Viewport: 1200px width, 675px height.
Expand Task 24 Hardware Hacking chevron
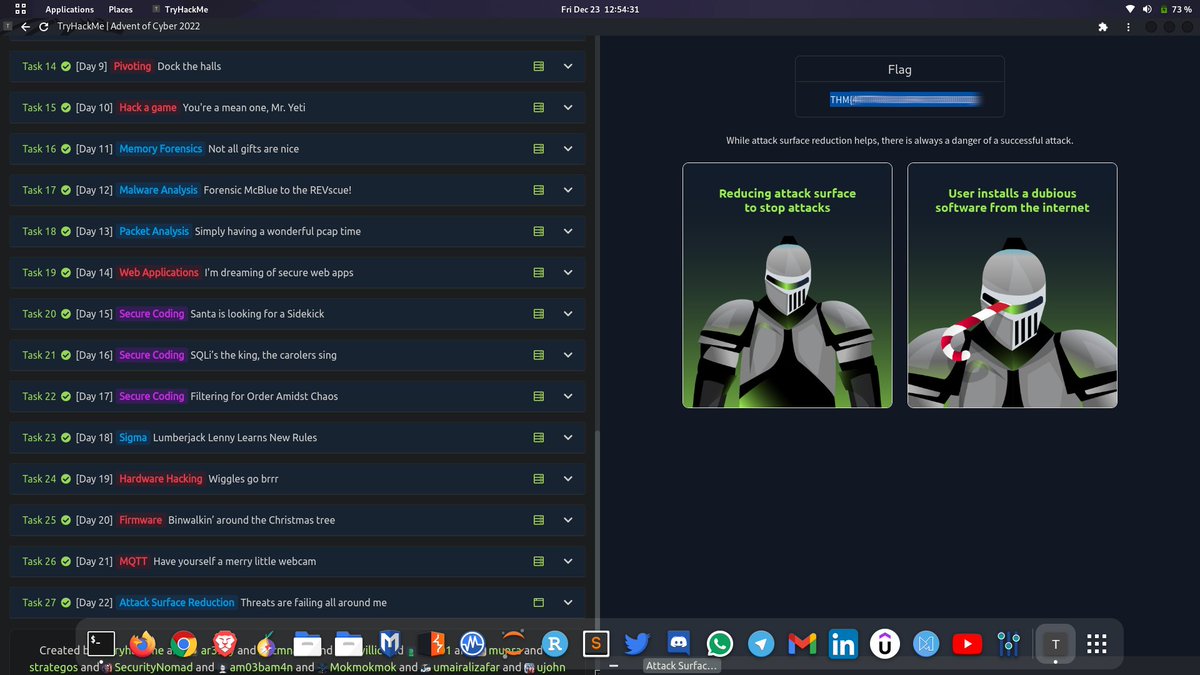(x=568, y=479)
